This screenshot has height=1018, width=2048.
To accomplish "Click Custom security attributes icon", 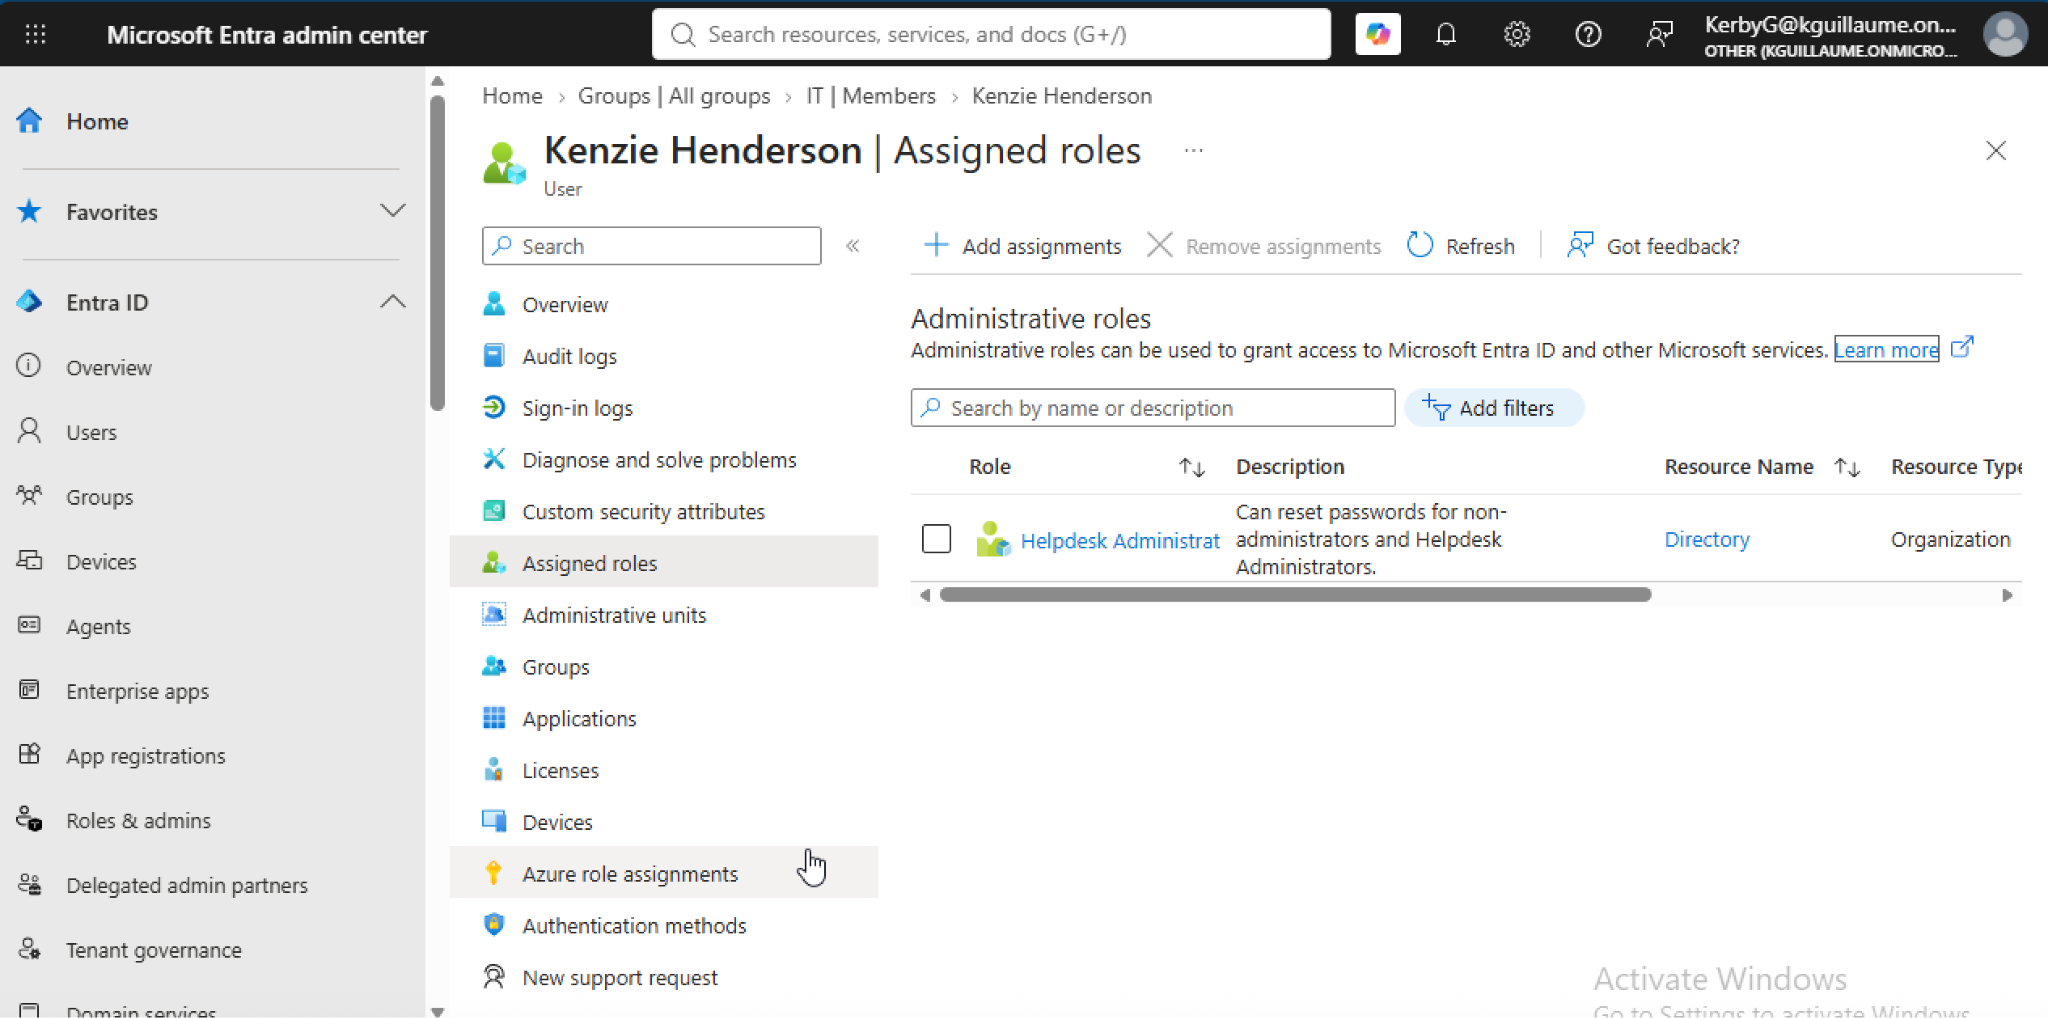I will [x=494, y=511].
